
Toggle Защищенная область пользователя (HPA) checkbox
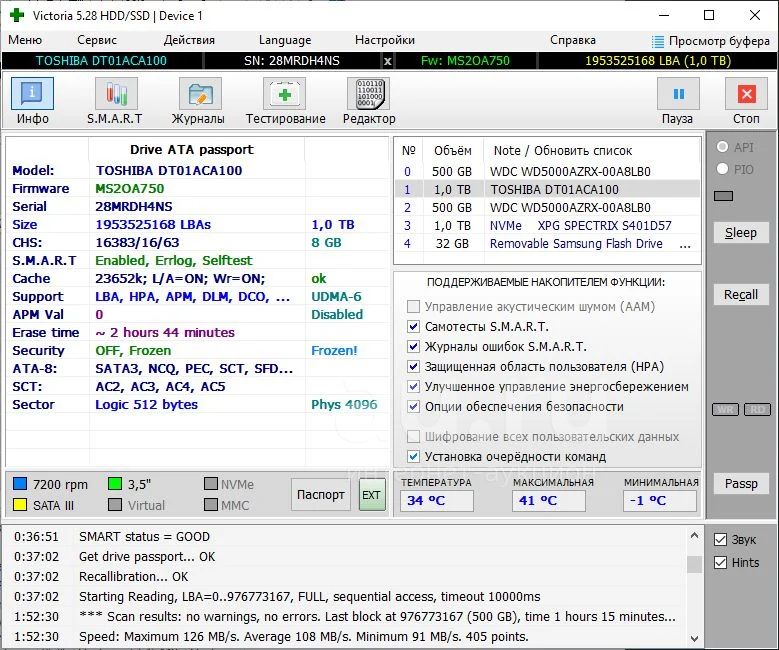coord(413,367)
